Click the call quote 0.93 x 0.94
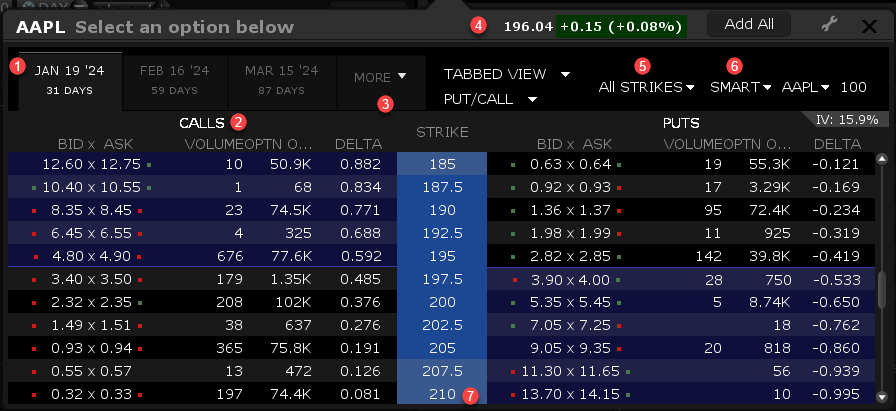 pos(91,348)
